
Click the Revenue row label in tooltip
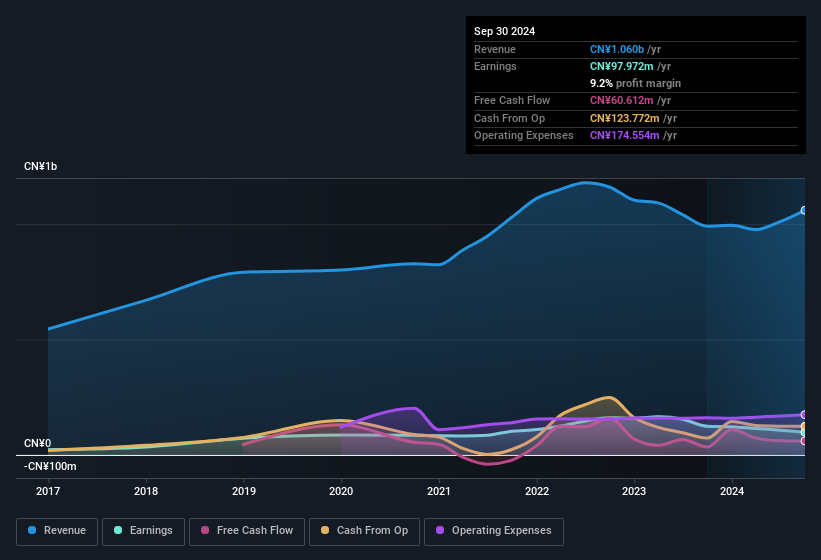point(495,49)
